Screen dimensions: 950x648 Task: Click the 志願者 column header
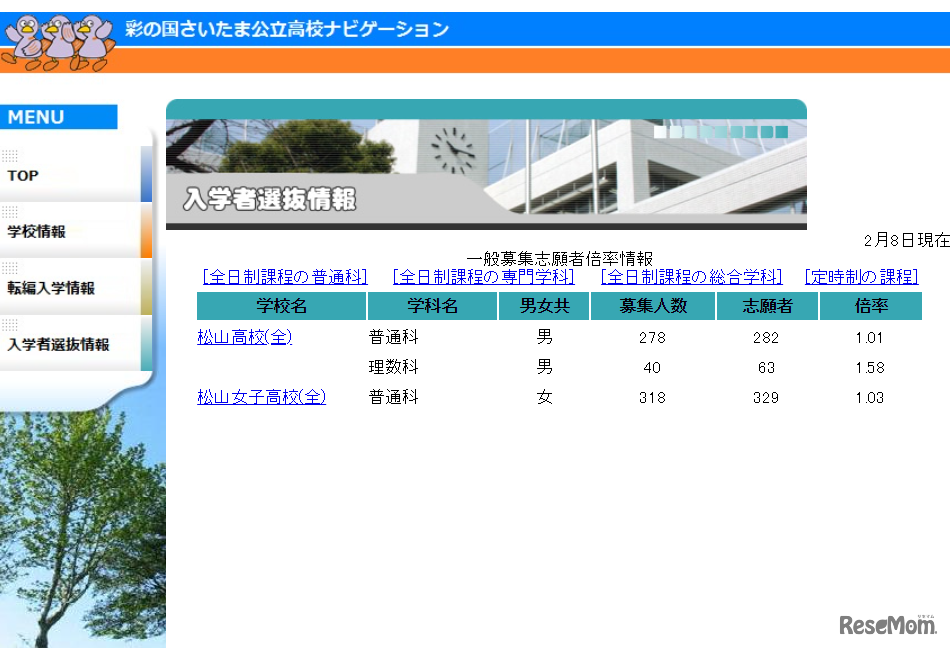768,306
